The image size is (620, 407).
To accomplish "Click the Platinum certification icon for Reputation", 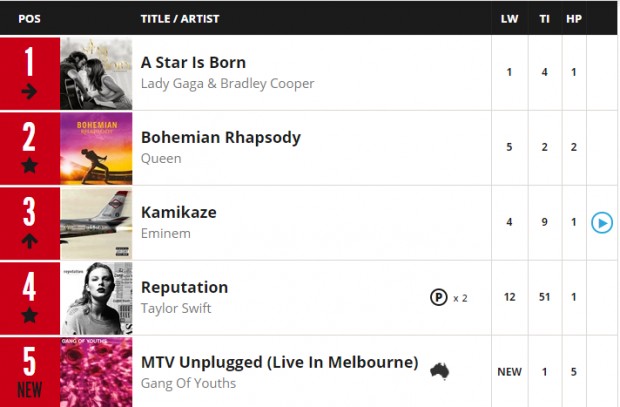I will pyautogui.click(x=439, y=297).
